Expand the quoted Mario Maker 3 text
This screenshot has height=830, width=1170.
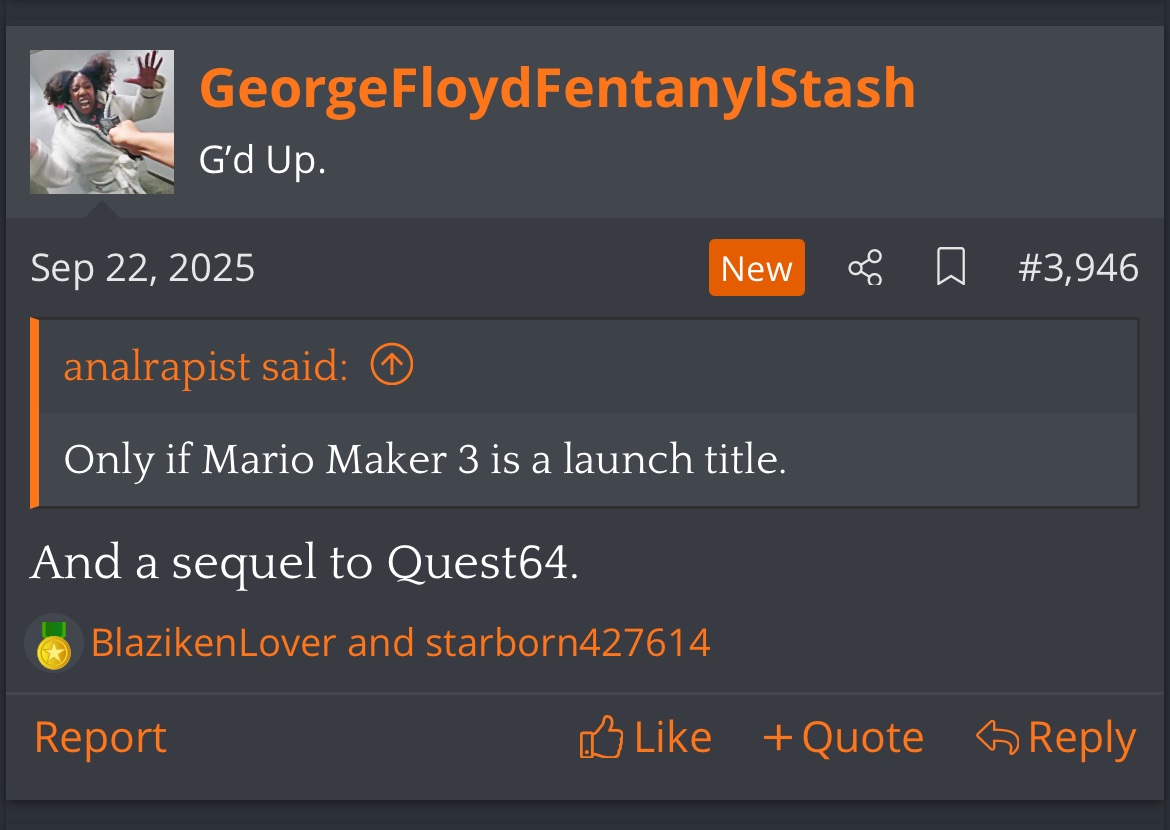click(425, 459)
